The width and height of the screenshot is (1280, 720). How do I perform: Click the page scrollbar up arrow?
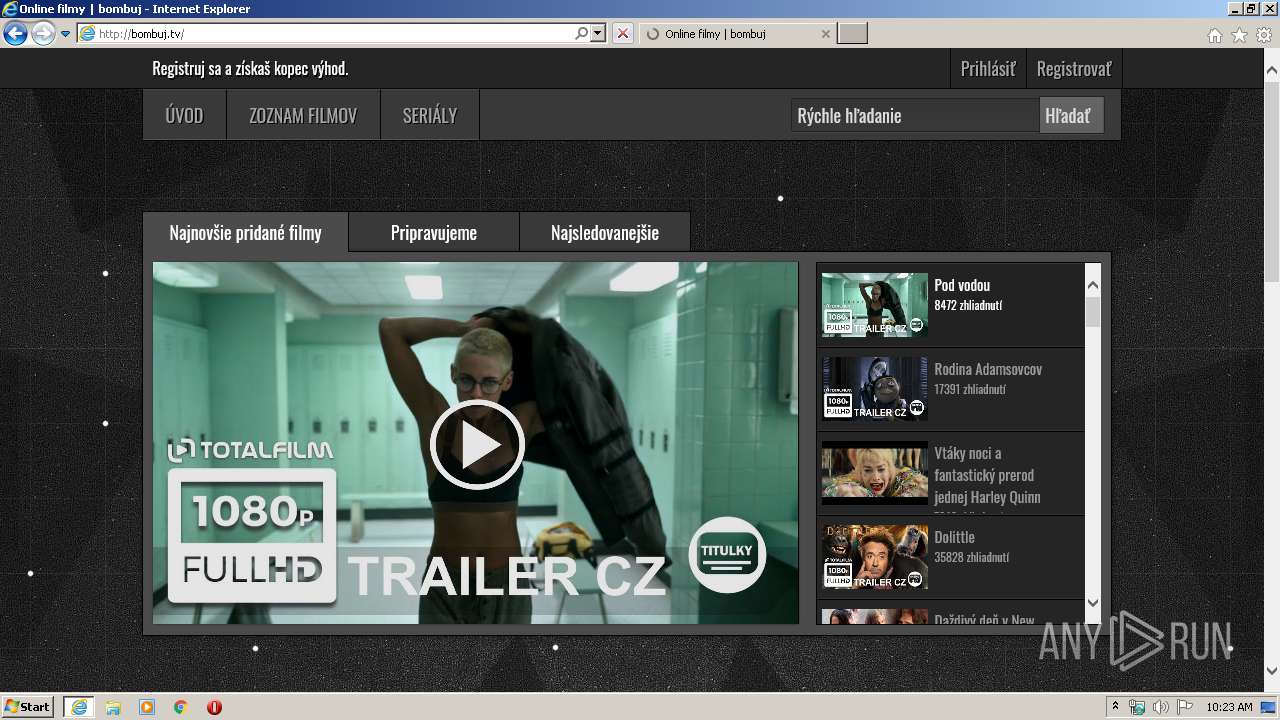pyautogui.click(x=1272, y=70)
